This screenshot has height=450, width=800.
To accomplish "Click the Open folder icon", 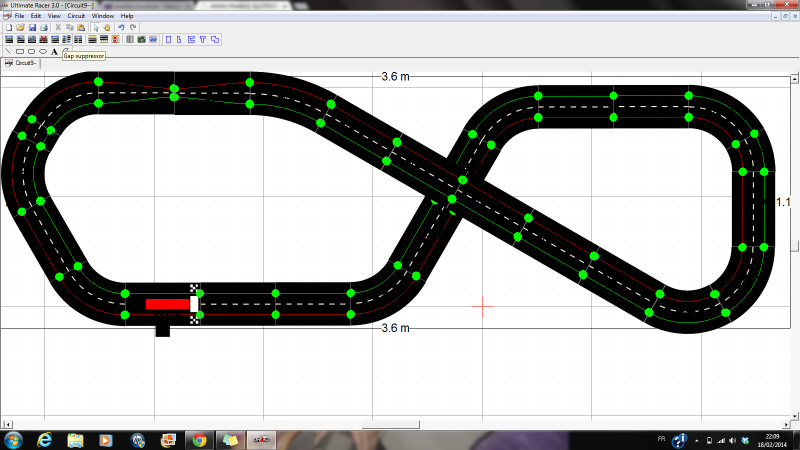I will tap(19, 27).
